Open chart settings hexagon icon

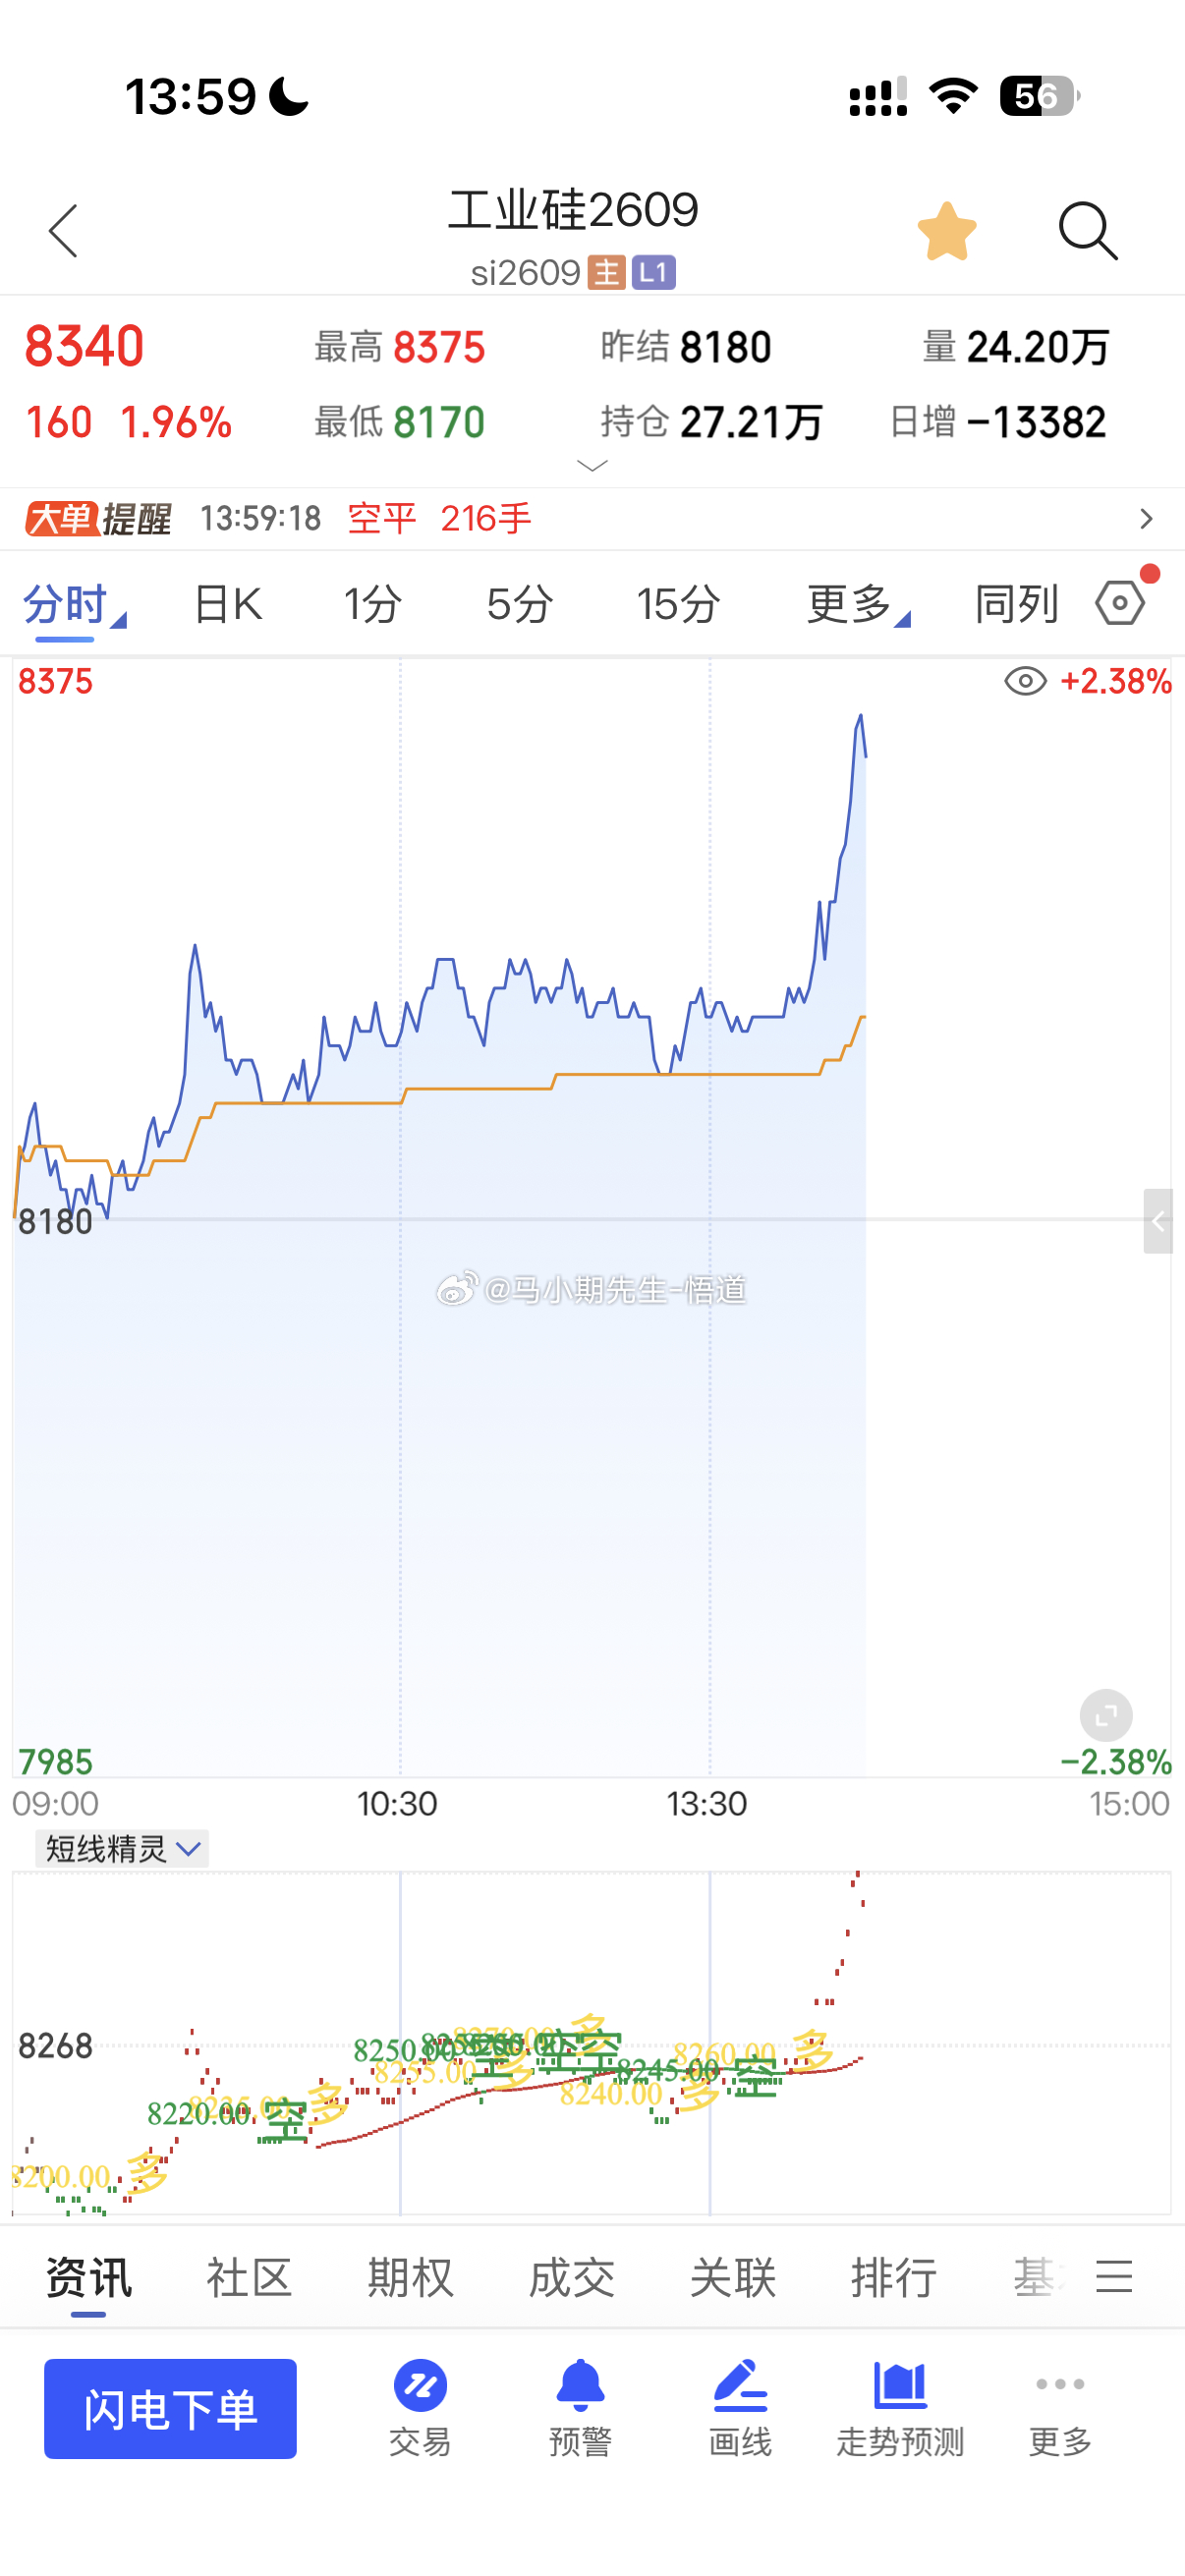[x=1120, y=603]
